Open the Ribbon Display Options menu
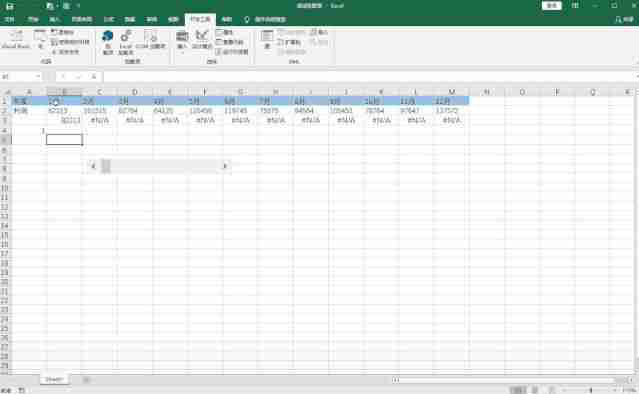639x394 pixels. coord(575,6)
